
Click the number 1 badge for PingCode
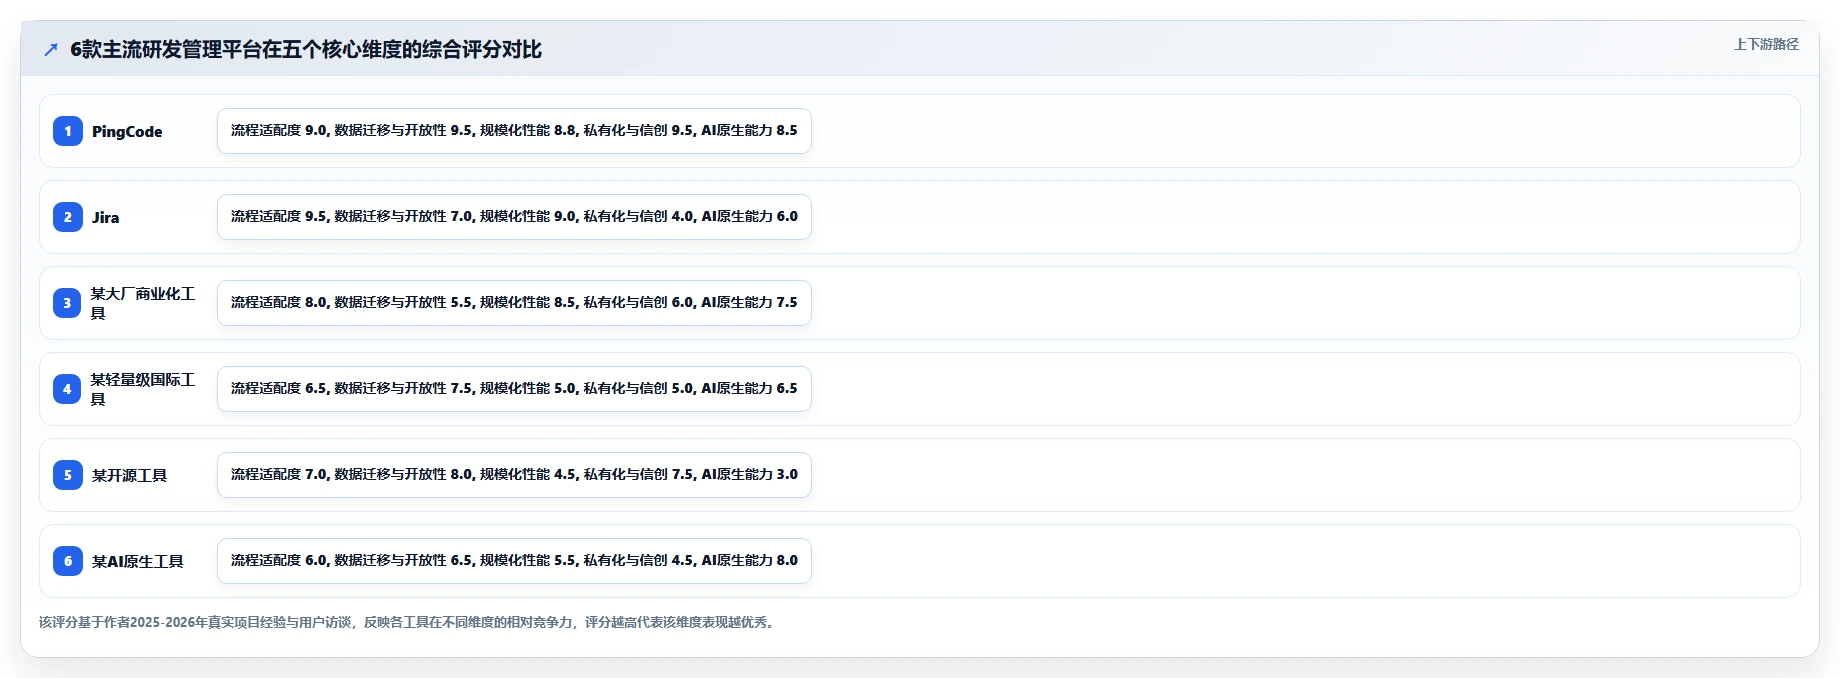click(x=68, y=131)
